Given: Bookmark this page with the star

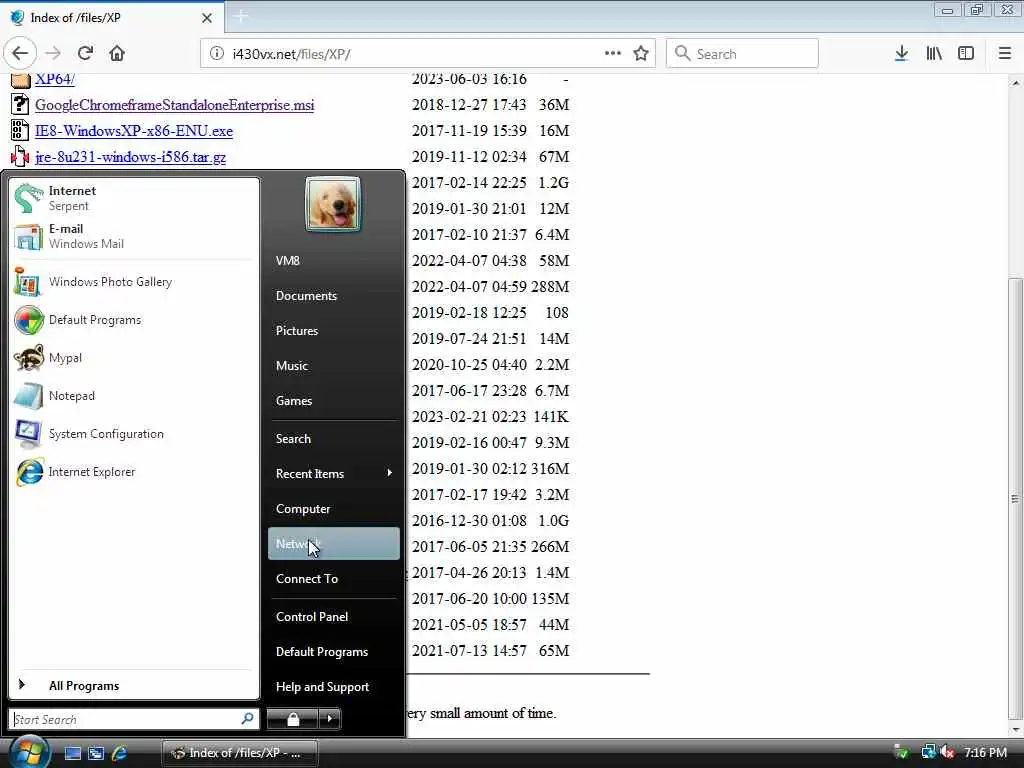Looking at the screenshot, I should (641, 53).
